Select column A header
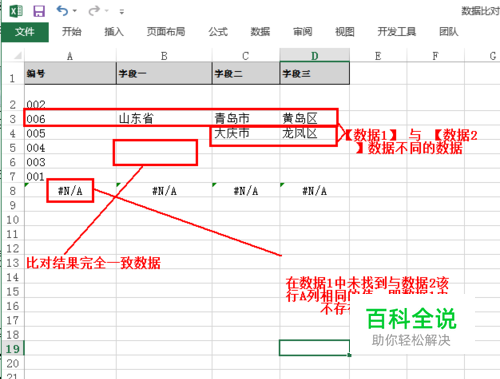 70,56
